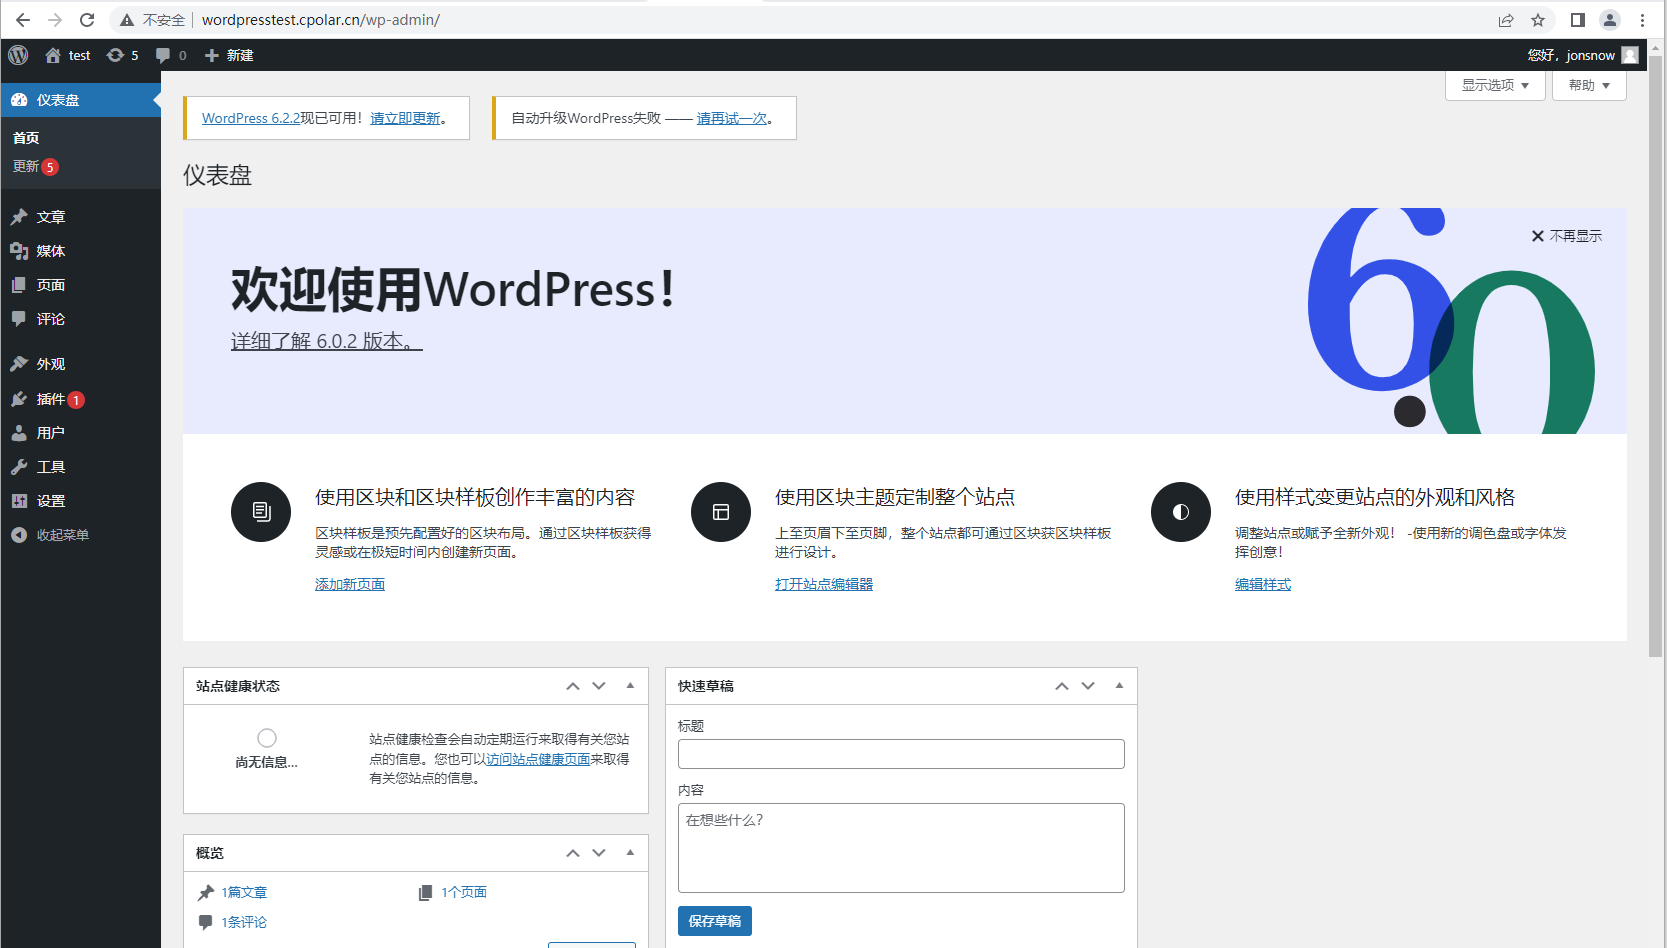Click the 保存草稿 button
Screen dimensions: 1667x948
[x=715, y=921]
